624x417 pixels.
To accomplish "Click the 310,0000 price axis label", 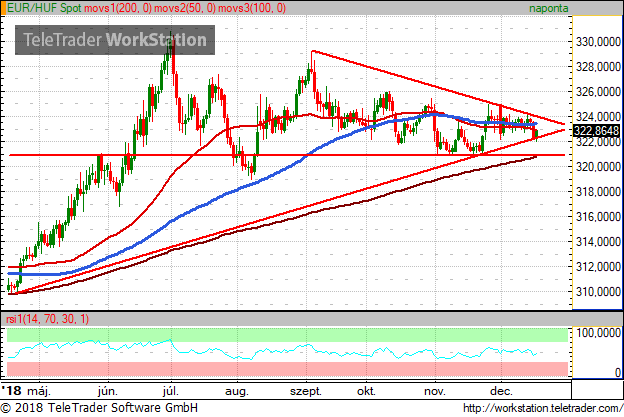I will pos(598,292).
